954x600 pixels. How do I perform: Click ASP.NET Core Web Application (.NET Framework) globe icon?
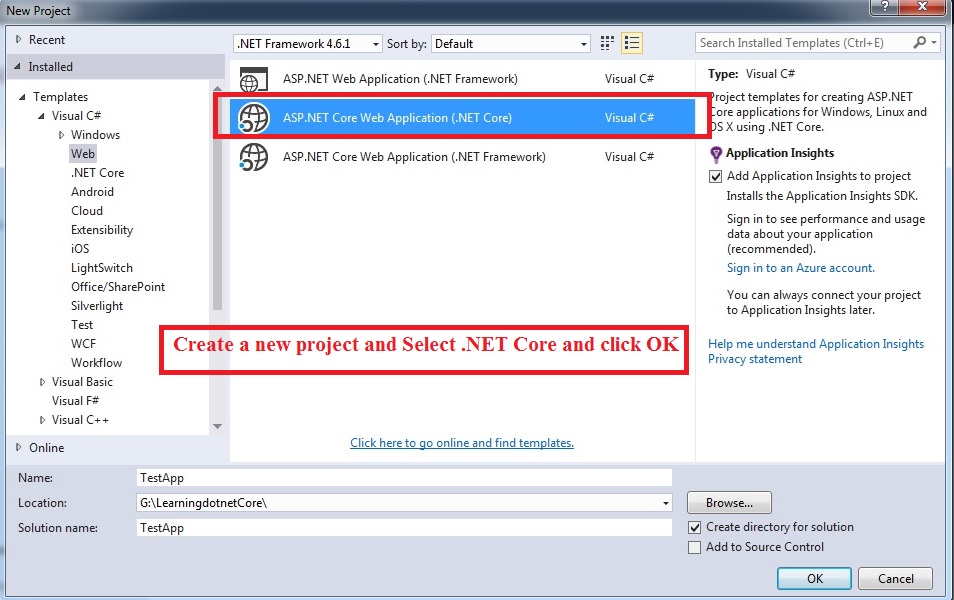[x=253, y=157]
